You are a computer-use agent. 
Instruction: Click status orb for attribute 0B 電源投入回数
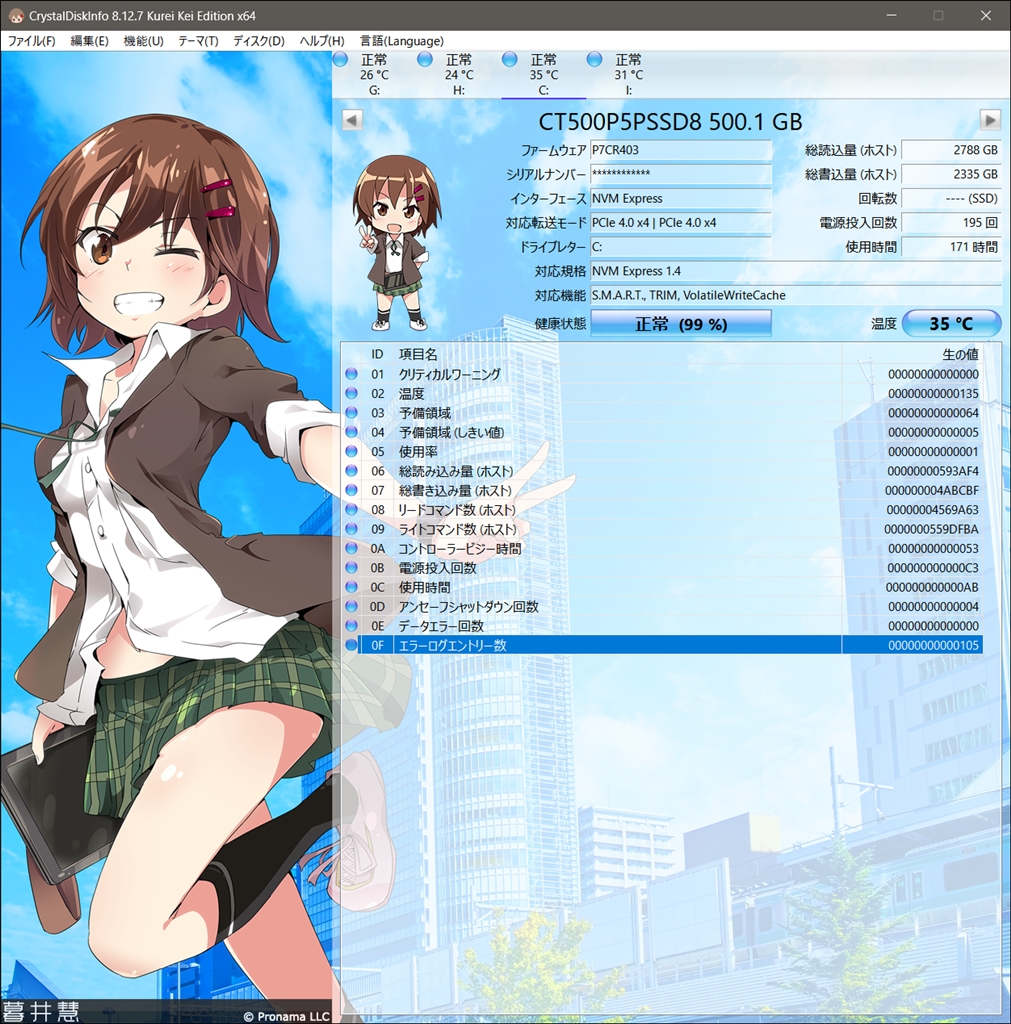coord(351,568)
